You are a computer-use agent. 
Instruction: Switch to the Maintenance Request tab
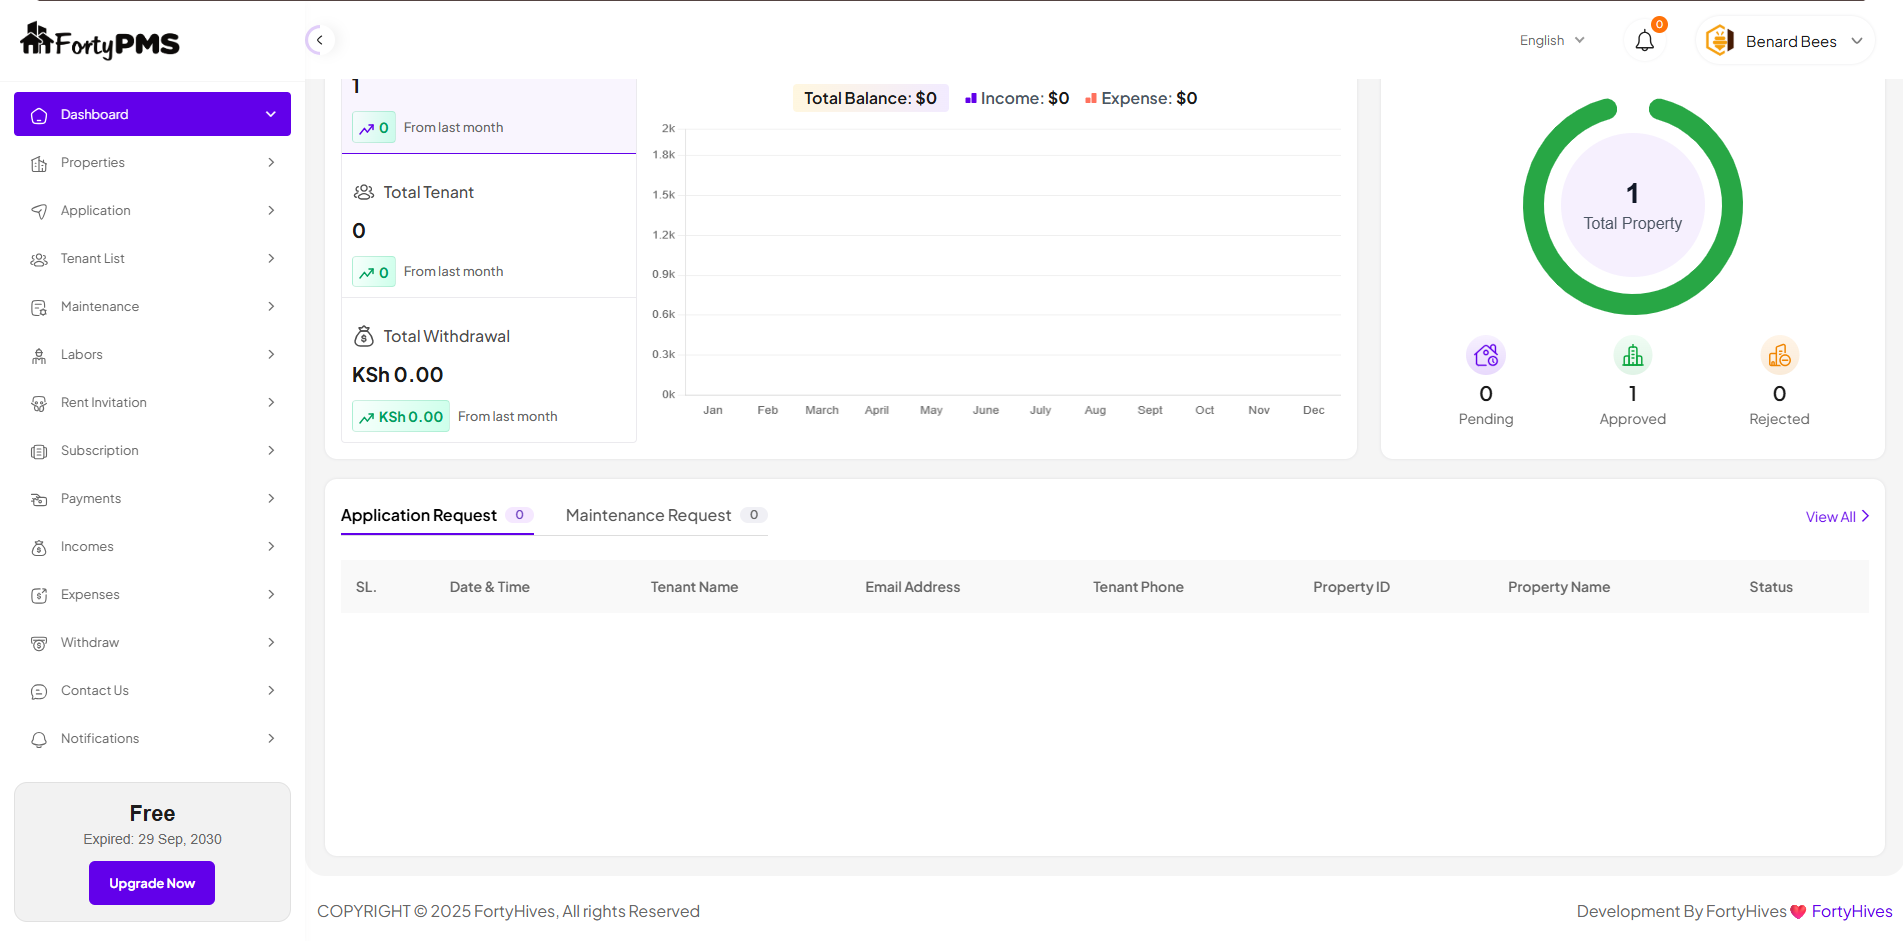pos(648,515)
